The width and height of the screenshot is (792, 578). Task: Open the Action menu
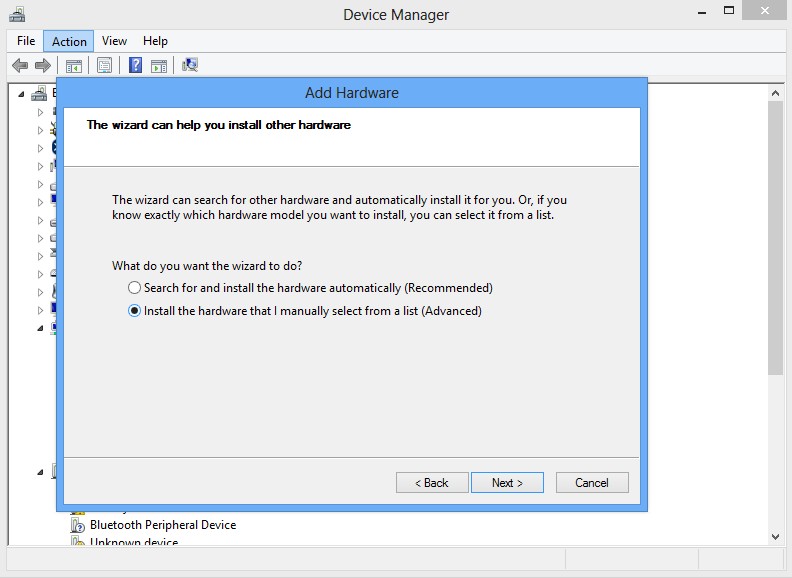[69, 41]
